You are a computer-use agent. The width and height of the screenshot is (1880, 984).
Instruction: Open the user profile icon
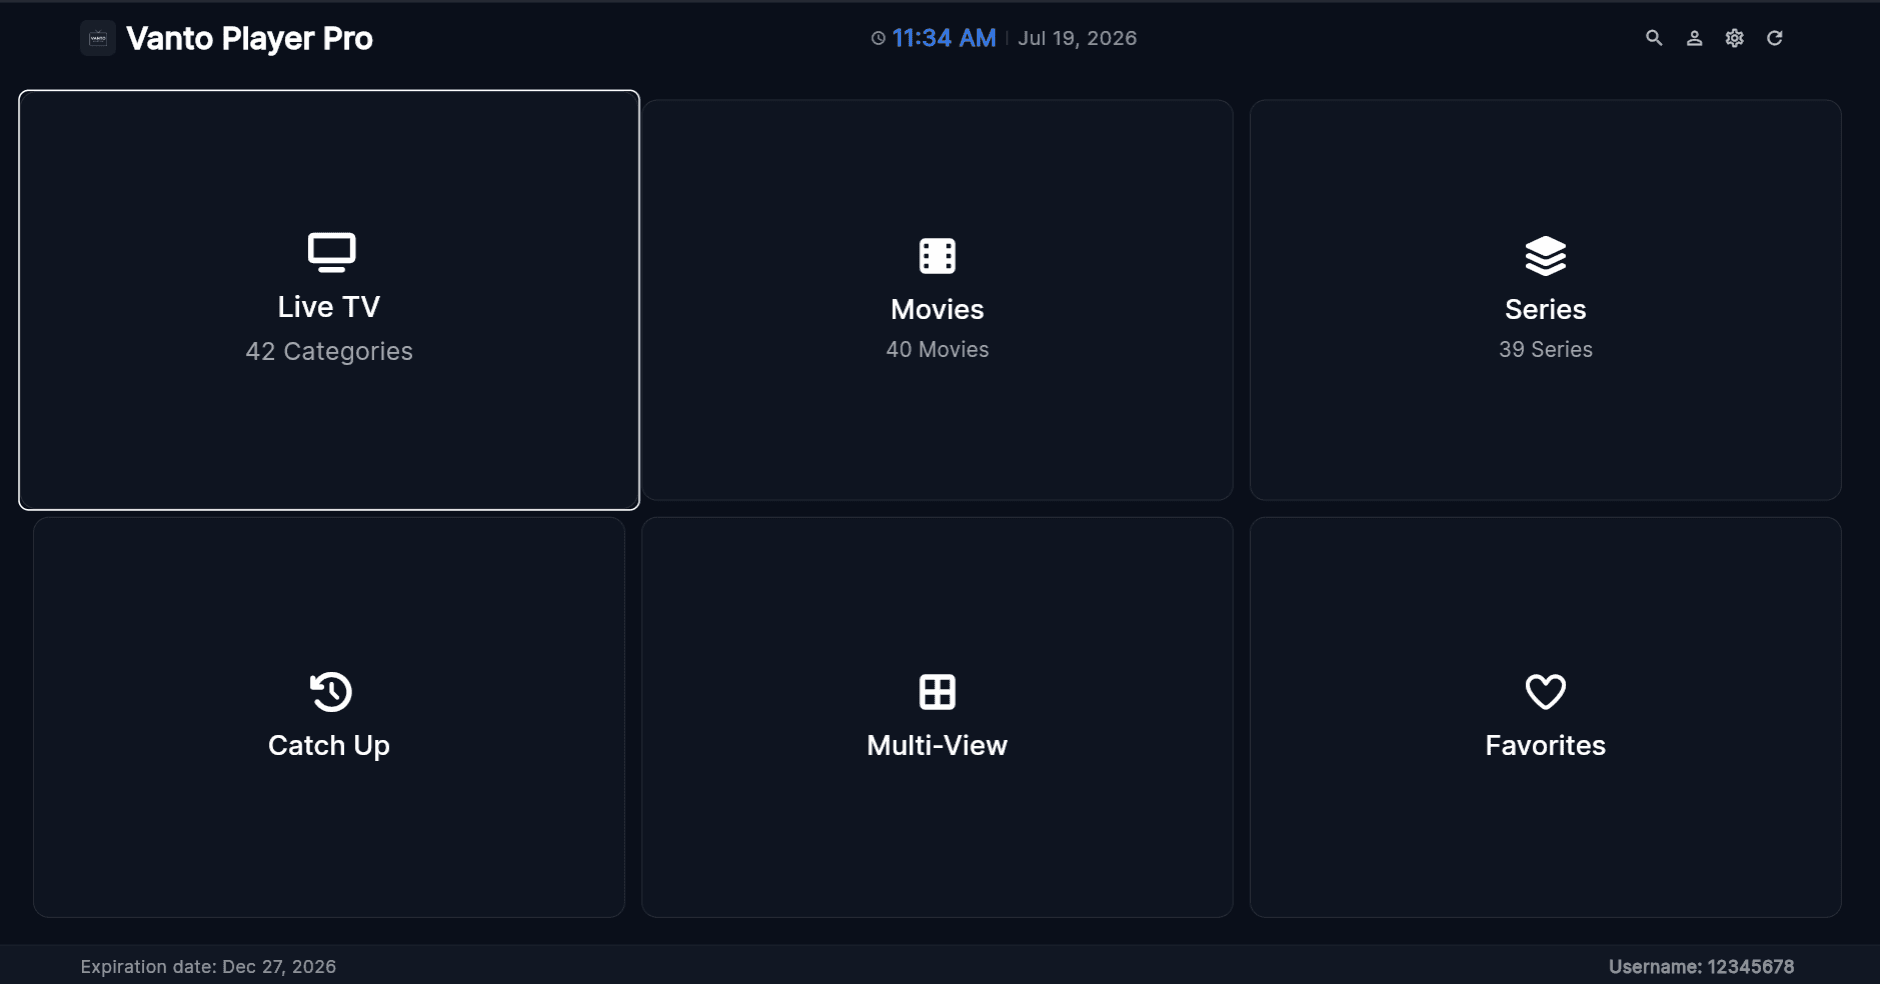click(x=1694, y=38)
